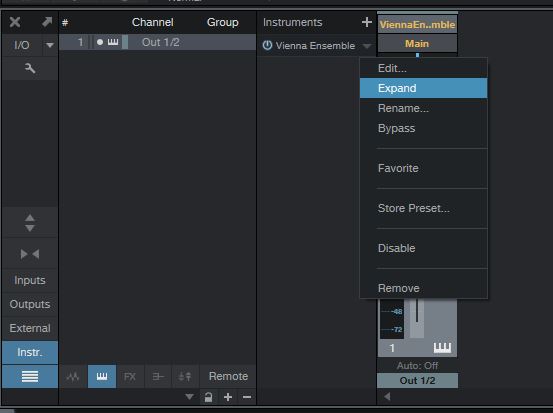Select Vienna Ensemble instrument entry
Viewport: 553px width, 413px height.
tap(315, 45)
